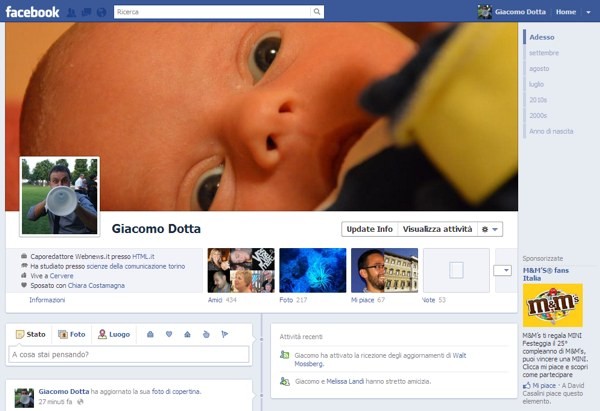
Task: Open Melissa Landi link in recent activity
Action: [345, 381]
